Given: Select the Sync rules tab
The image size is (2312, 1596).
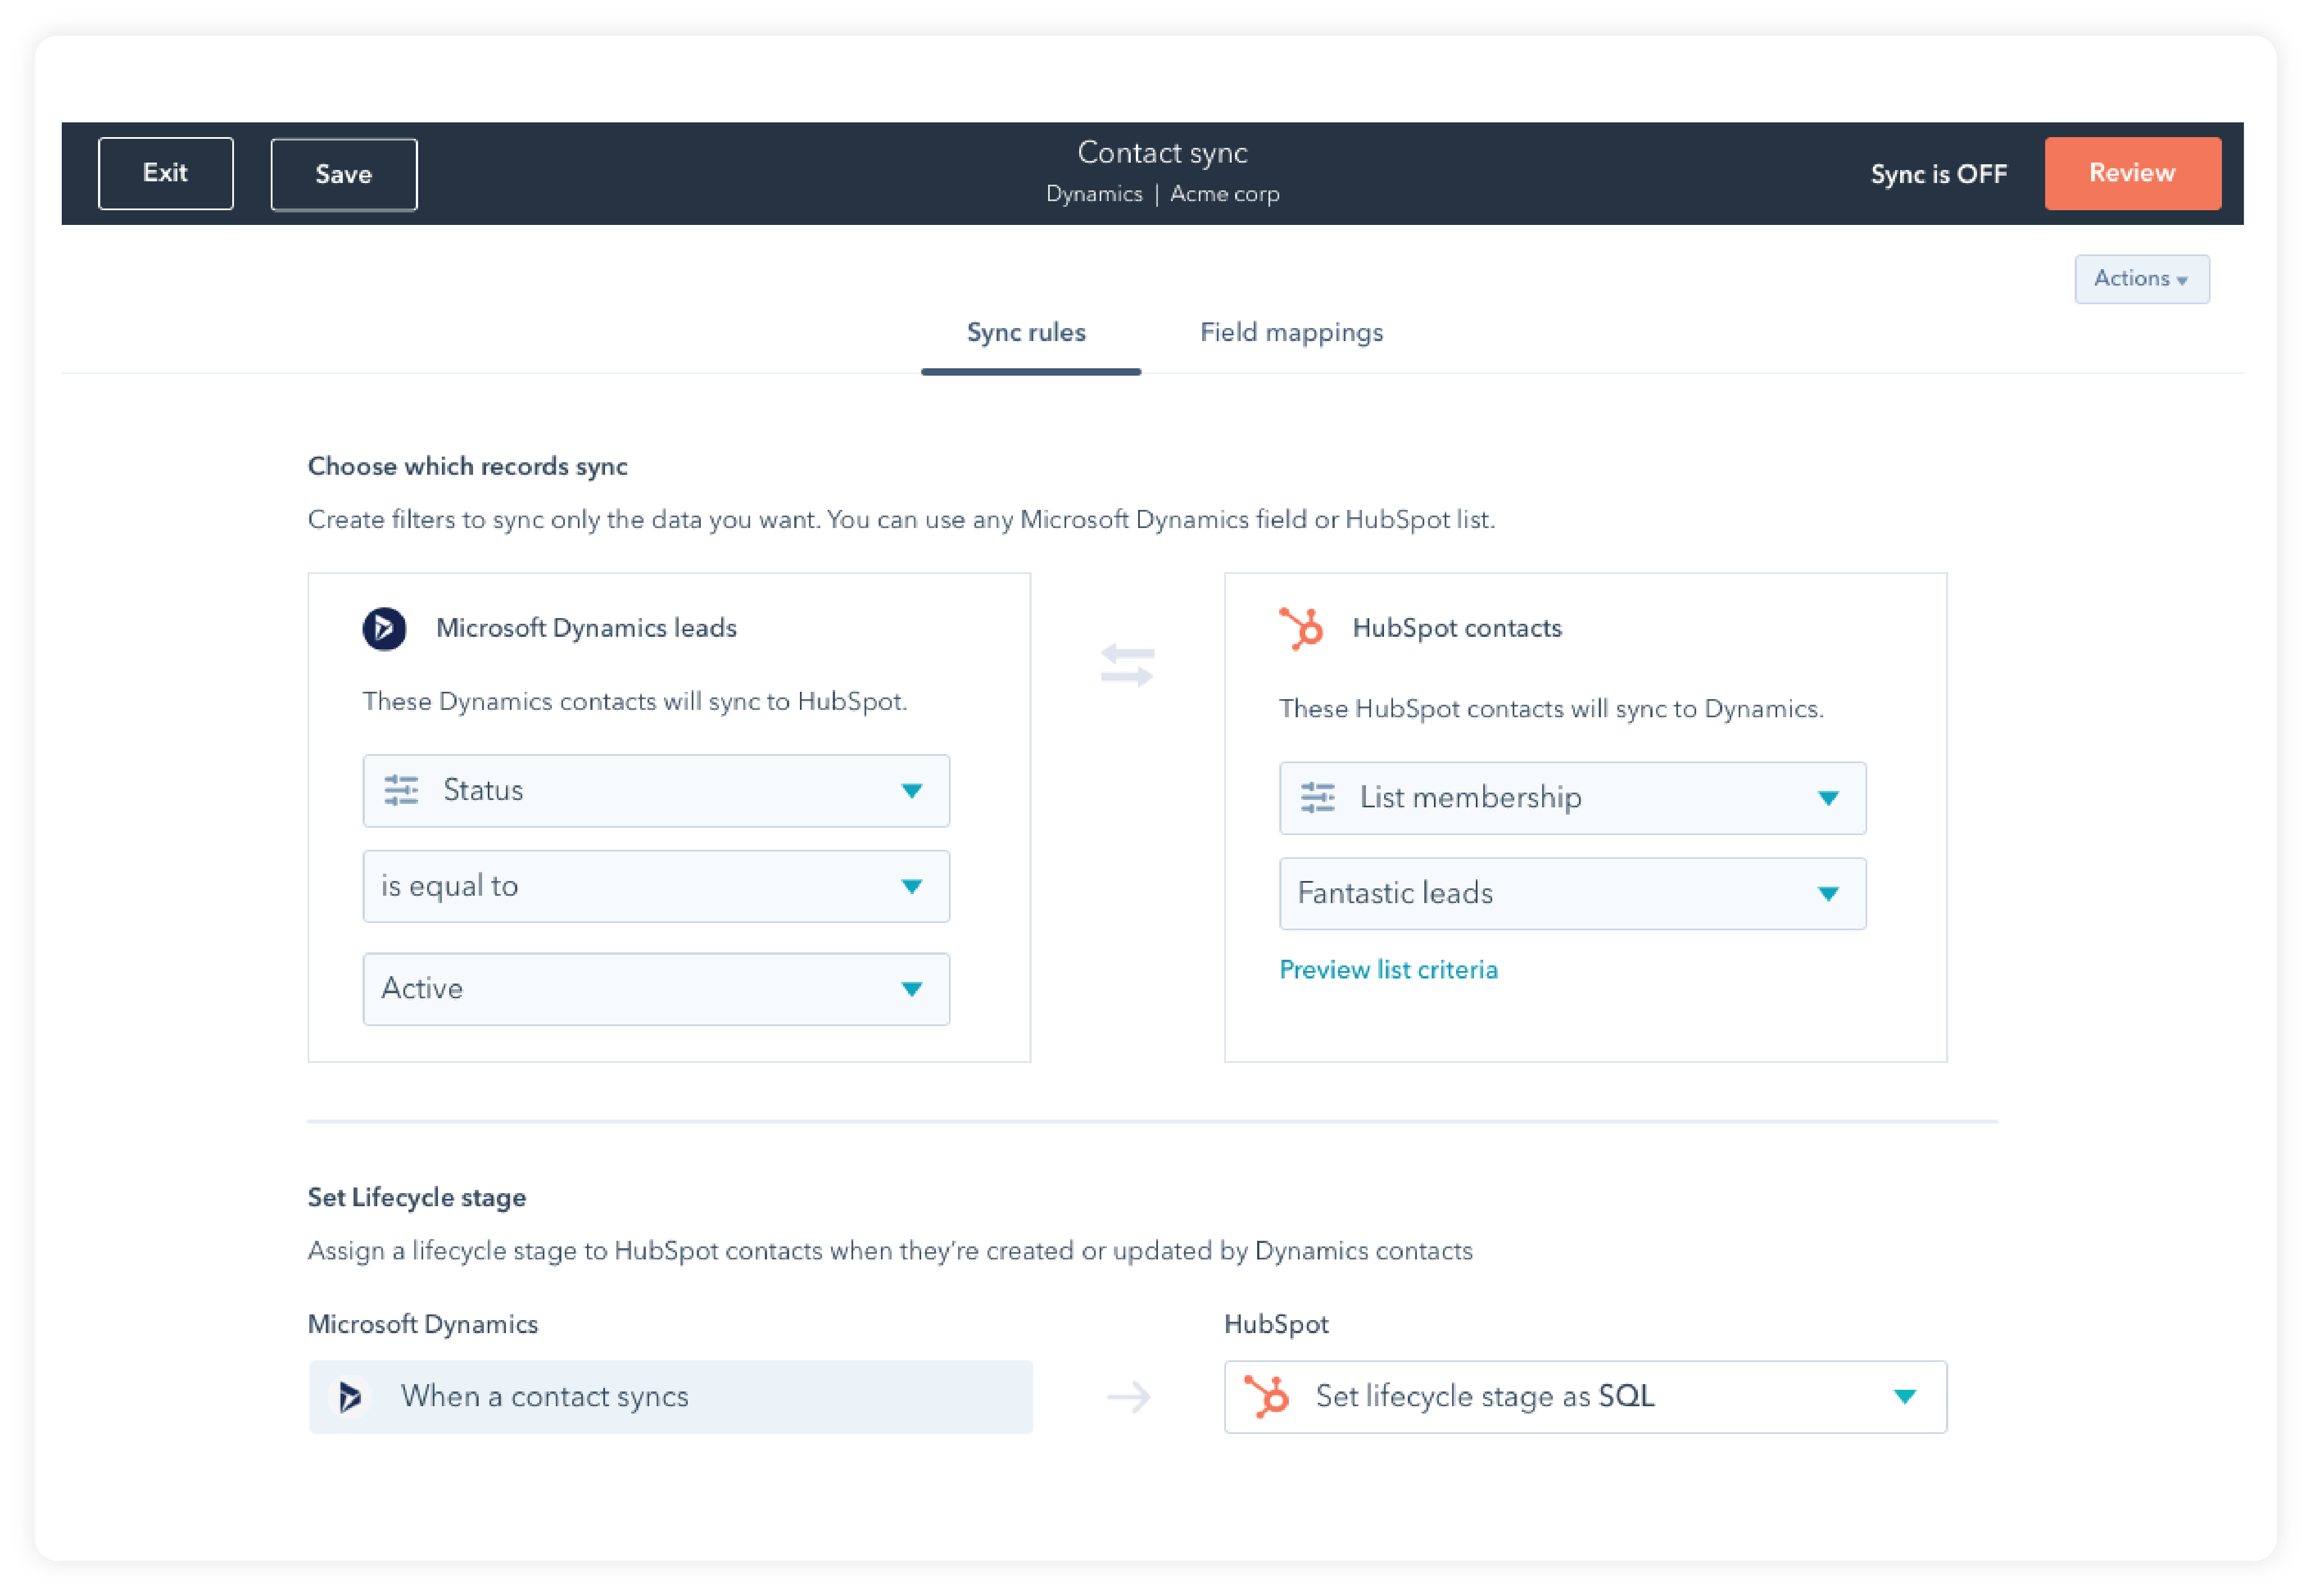Looking at the screenshot, I should (x=1026, y=333).
